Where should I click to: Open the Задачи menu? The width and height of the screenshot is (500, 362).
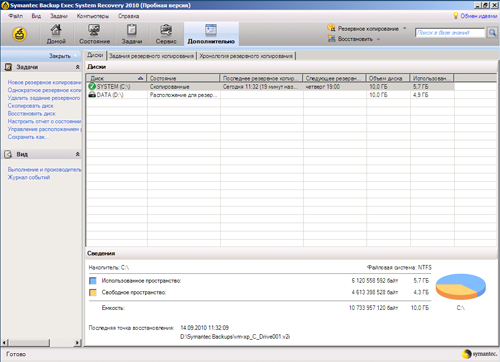click(x=59, y=16)
